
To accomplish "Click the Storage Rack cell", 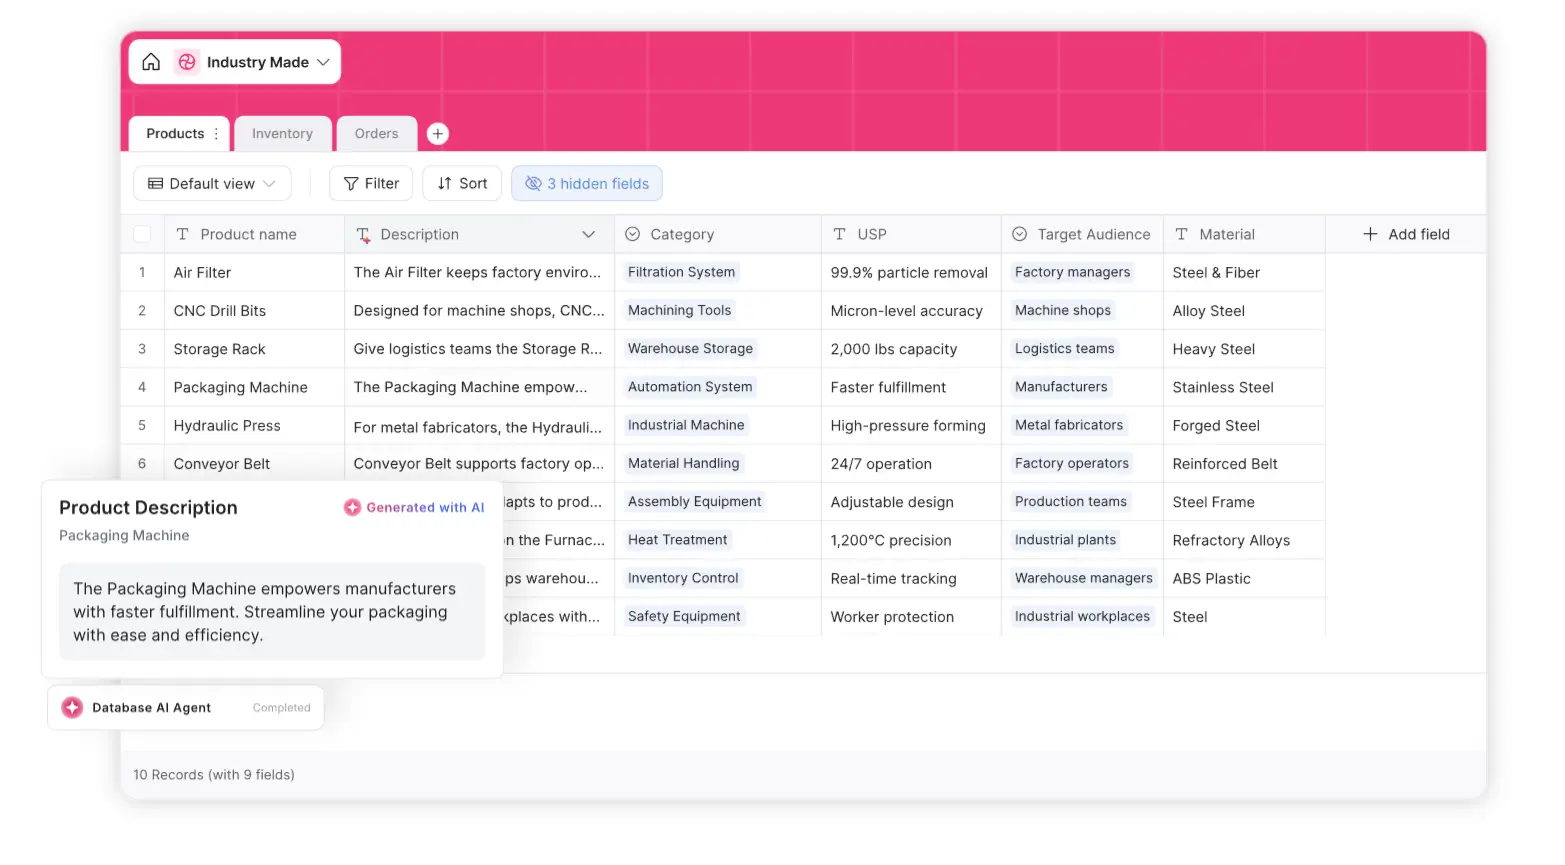I will (255, 349).
